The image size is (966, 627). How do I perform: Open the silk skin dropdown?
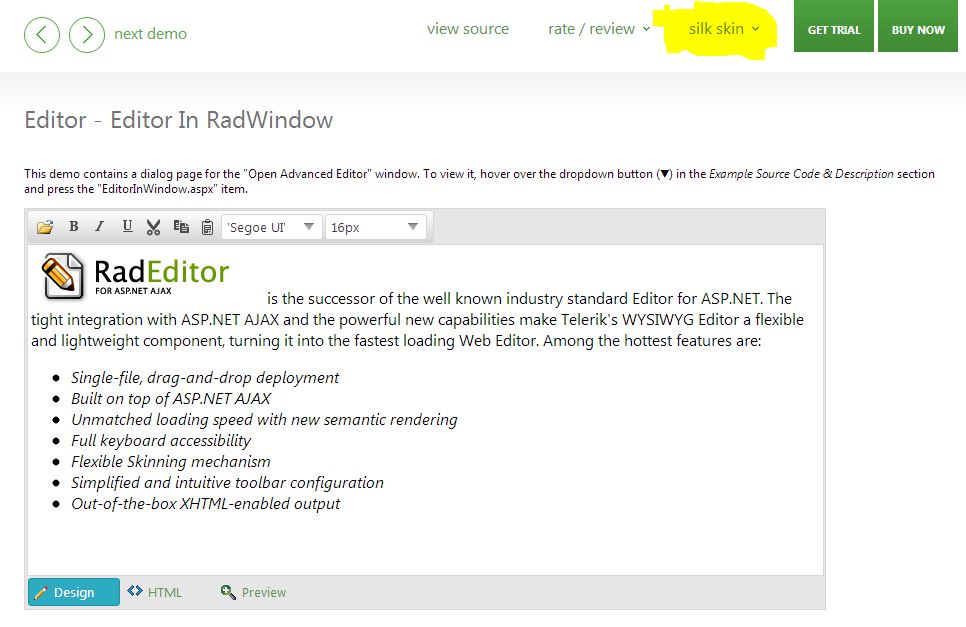[x=724, y=29]
